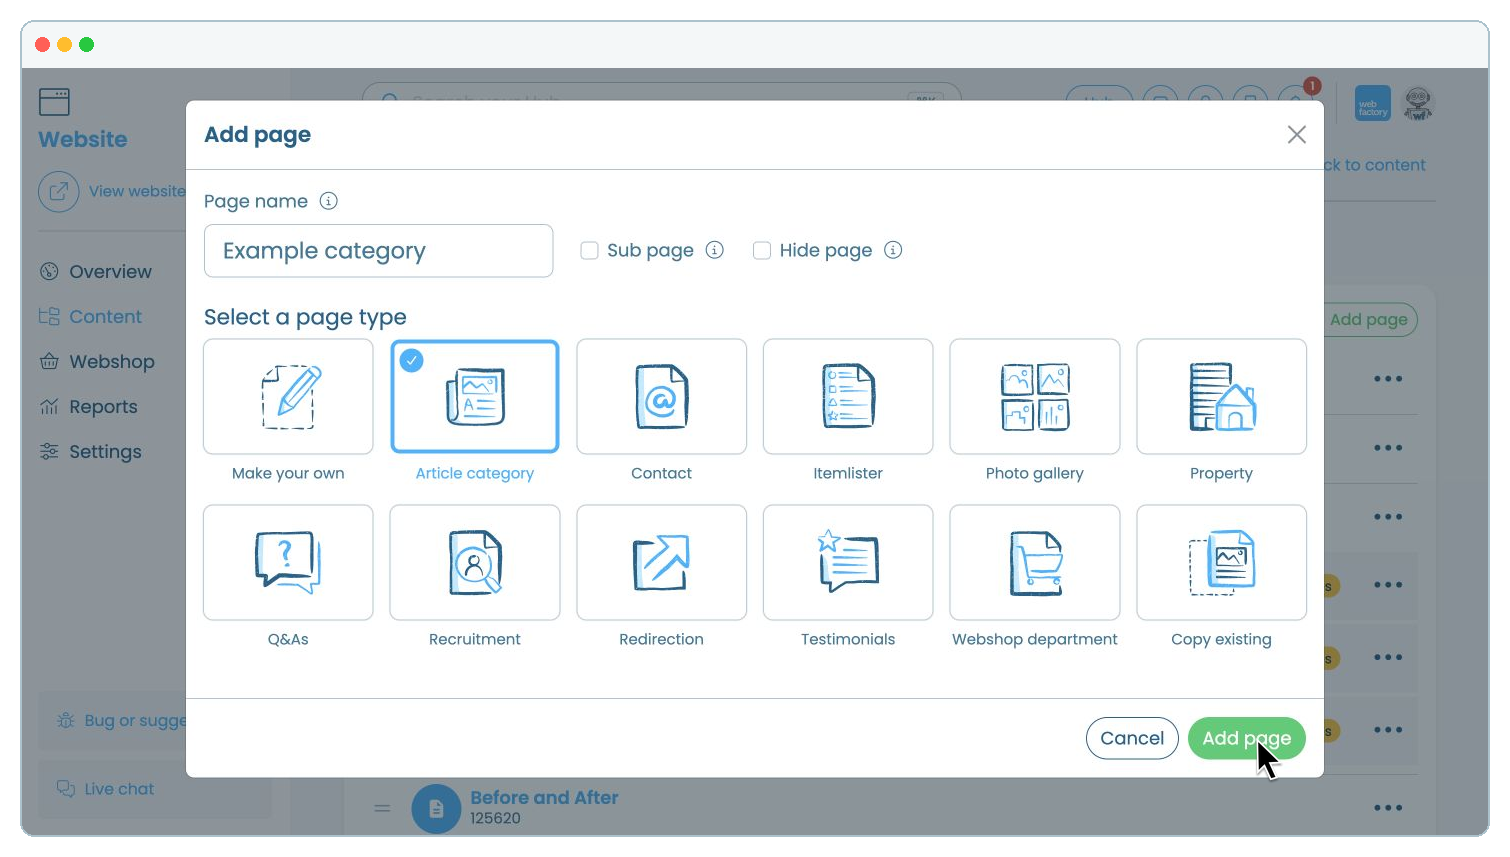Select the Make your own page type

(x=288, y=397)
